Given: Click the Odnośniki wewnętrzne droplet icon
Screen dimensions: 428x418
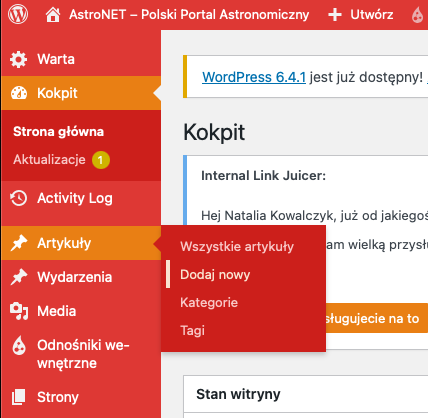Looking at the screenshot, I should pos(19,345).
